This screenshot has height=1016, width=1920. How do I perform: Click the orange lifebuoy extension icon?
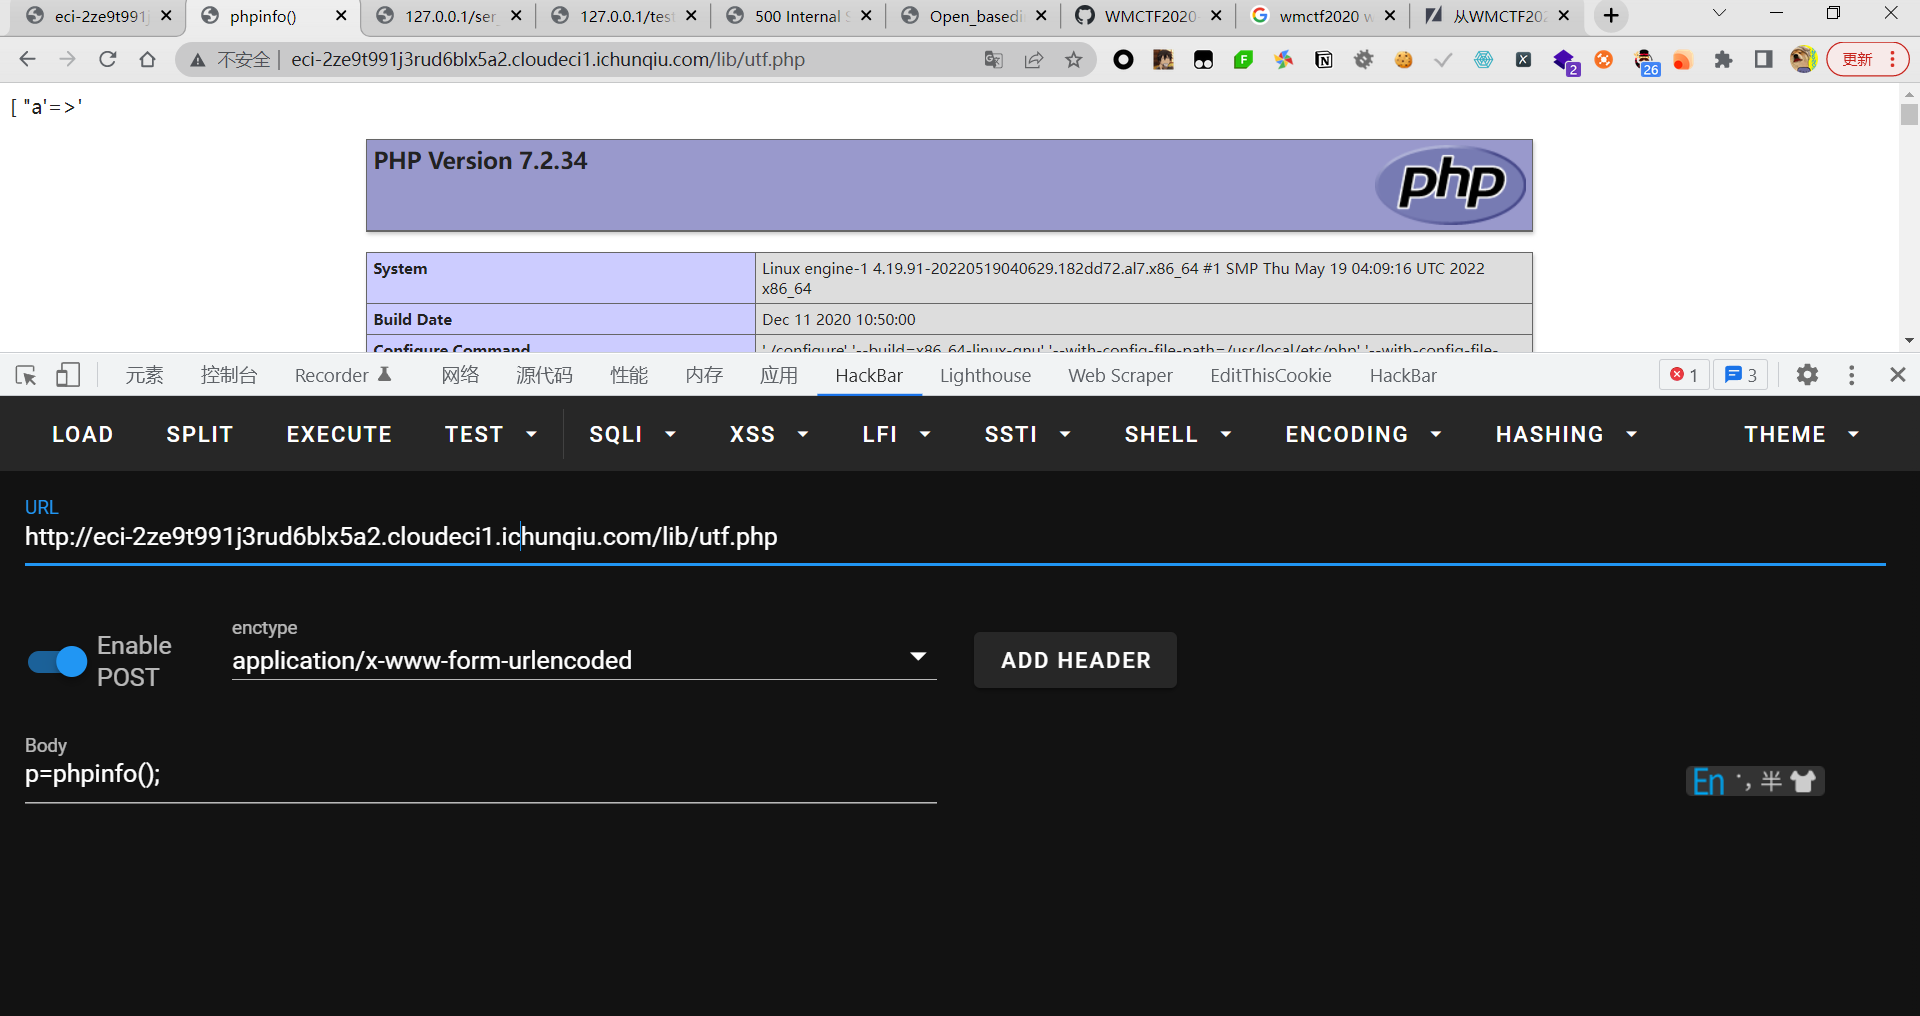(1603, 60)
